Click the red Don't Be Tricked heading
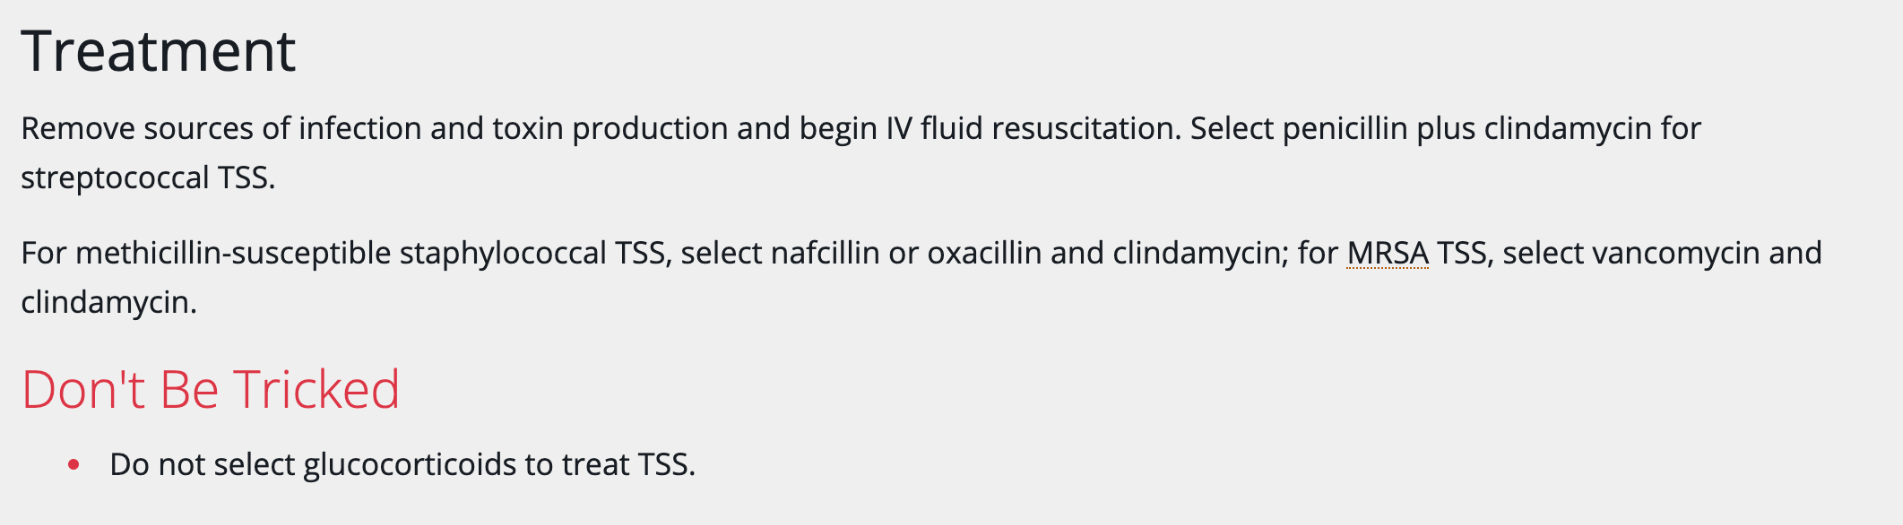 (210, 389)
